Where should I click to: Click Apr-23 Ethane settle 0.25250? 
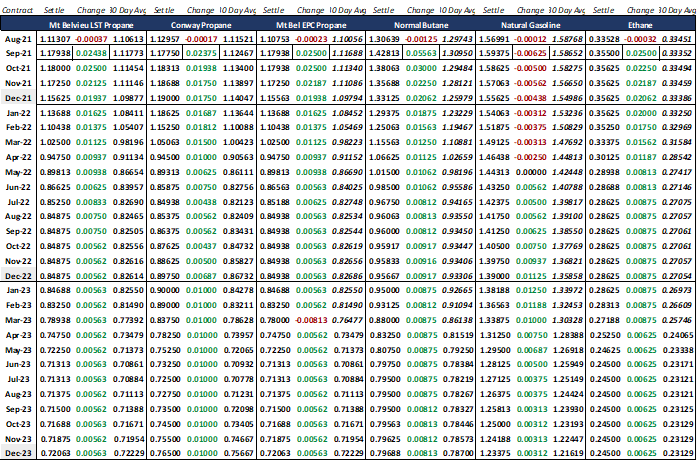tap(604, 335)
